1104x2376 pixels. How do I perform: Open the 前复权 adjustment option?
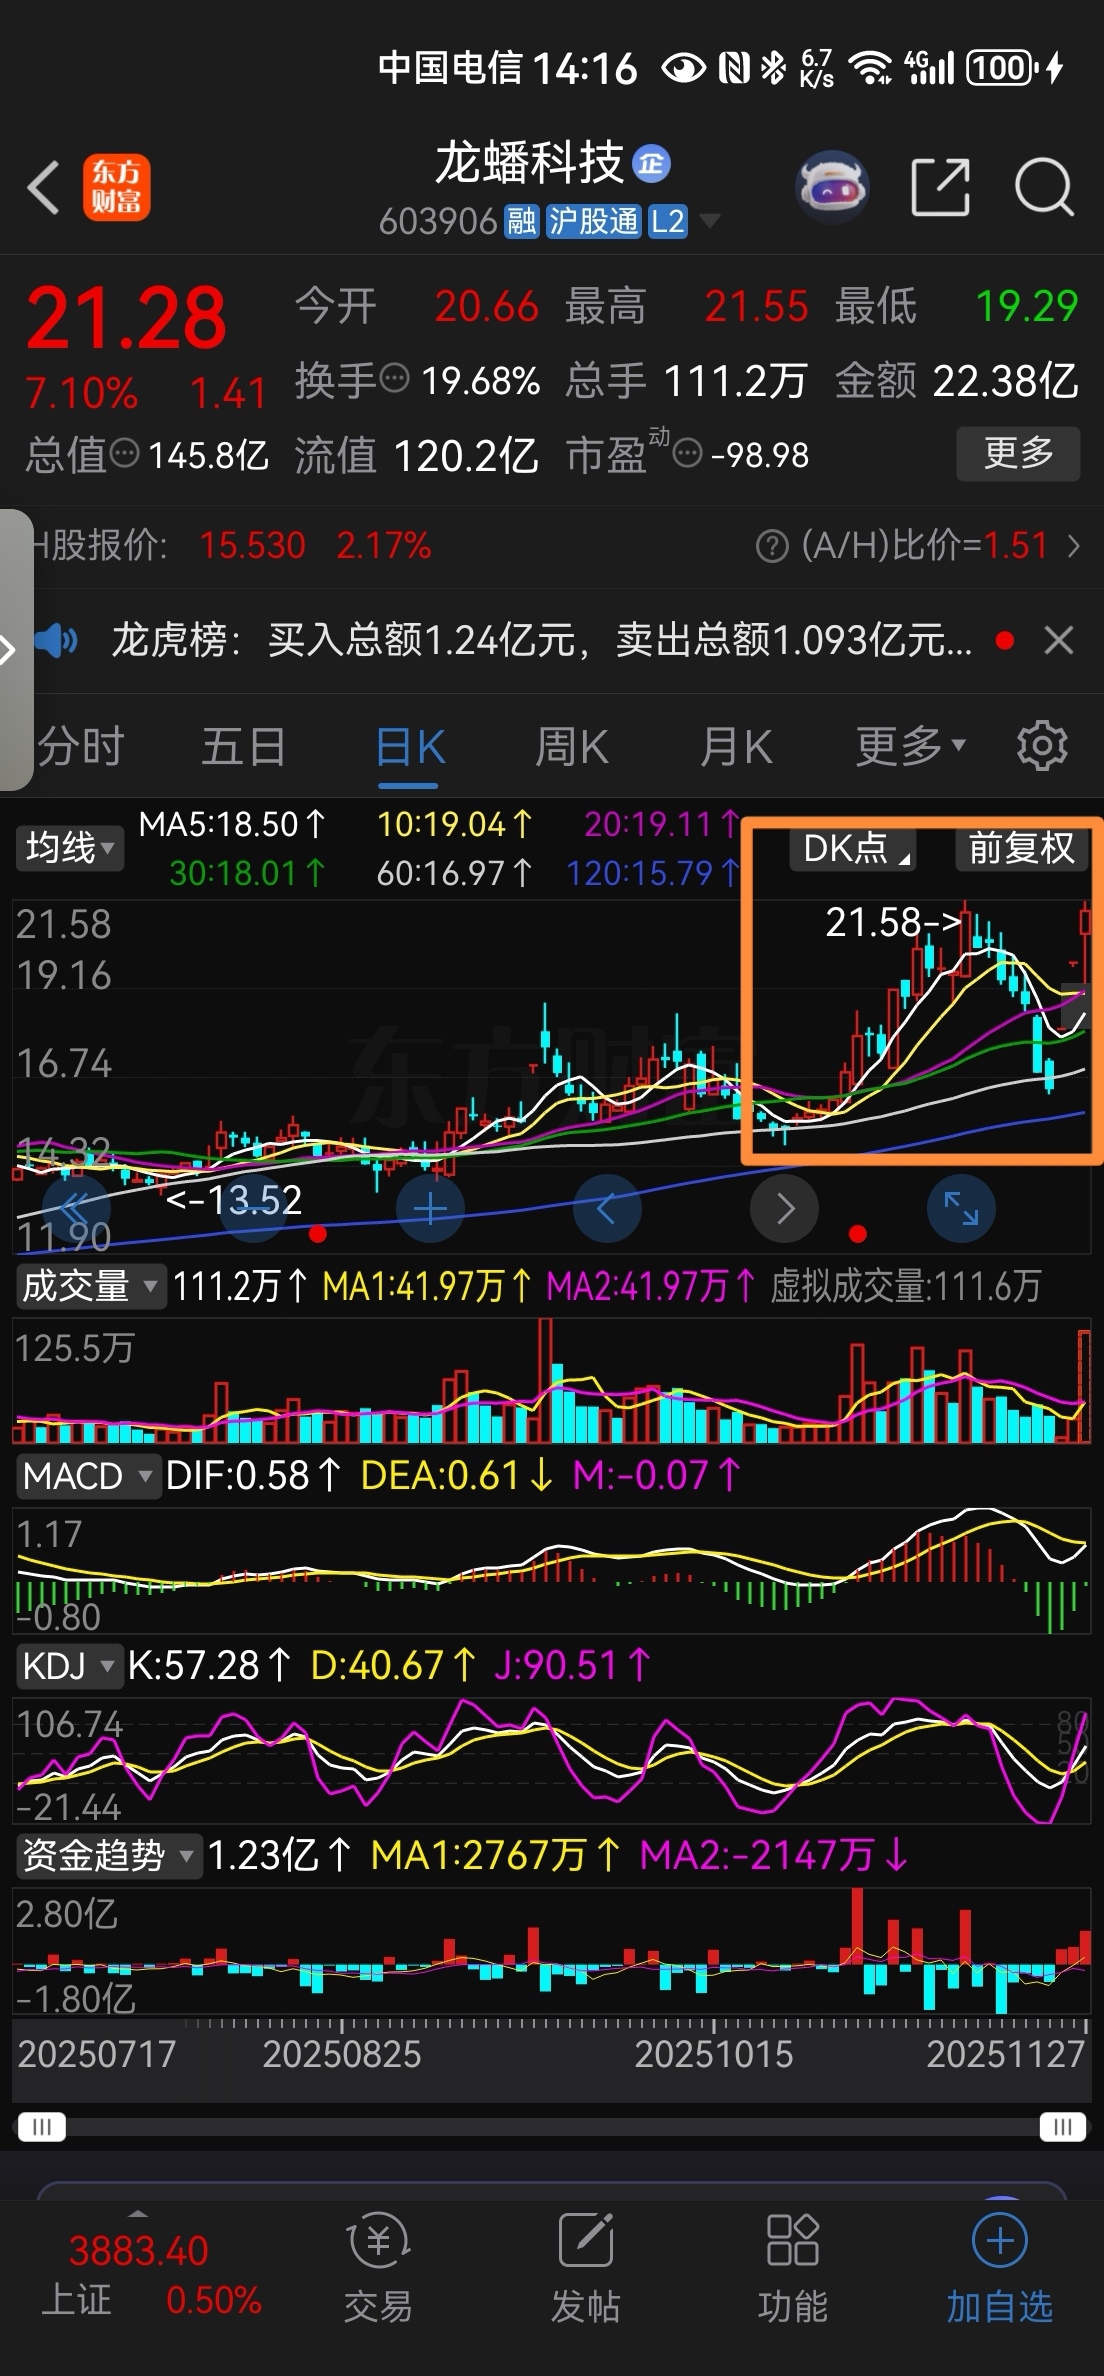coord(1021,848)
